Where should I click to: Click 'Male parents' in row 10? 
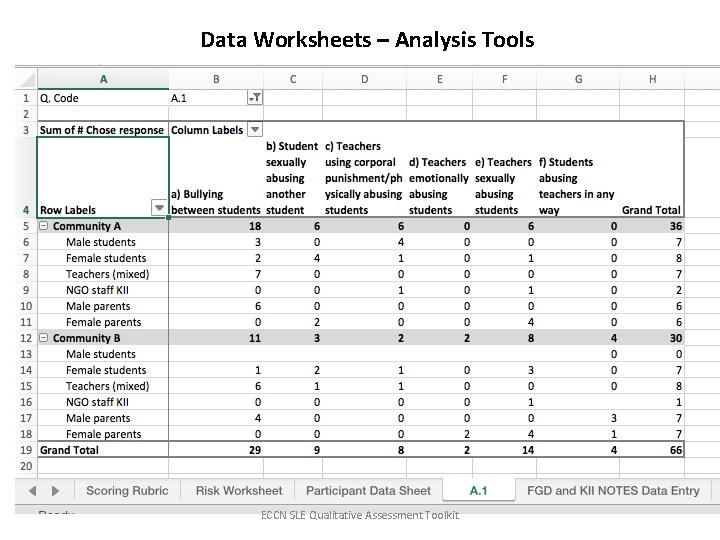(x=98, y=307)
